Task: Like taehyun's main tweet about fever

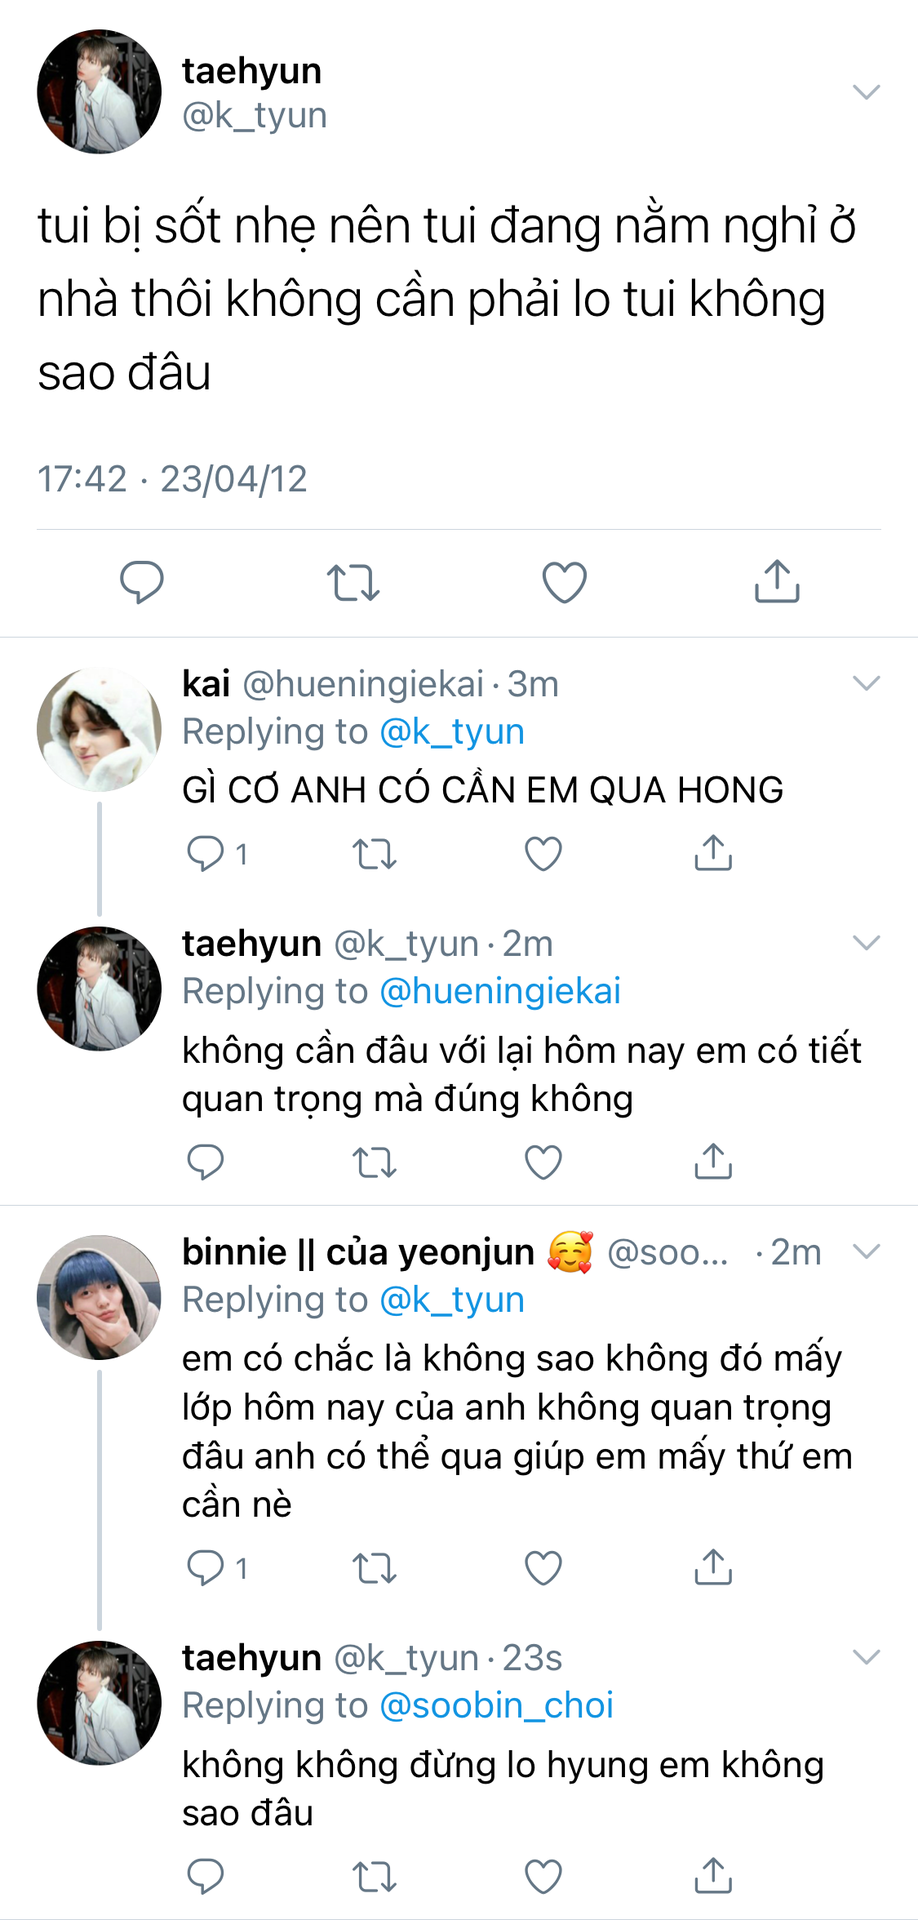Action: pyautogui.click(x=564, y=582)
